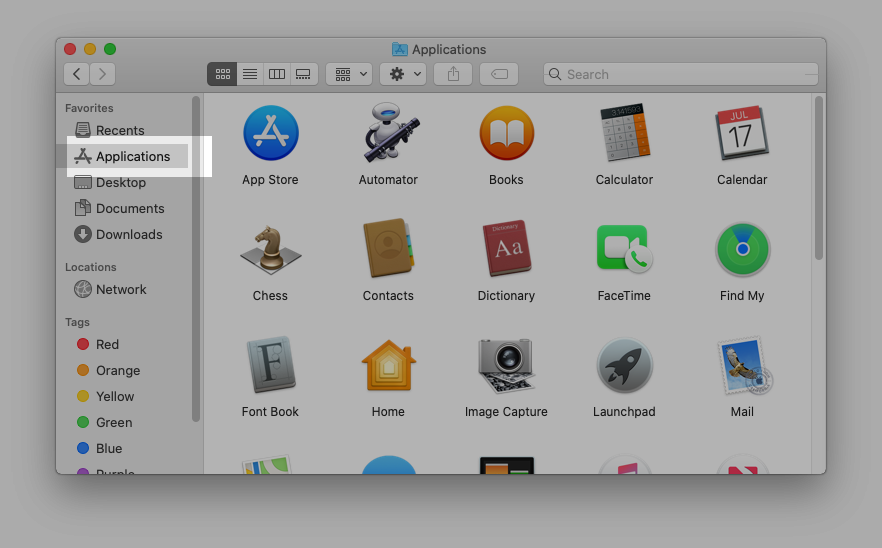The width and height of the screenshot is (882, 548).
Task: Open Documents in the sidebar
Action: 119,208
